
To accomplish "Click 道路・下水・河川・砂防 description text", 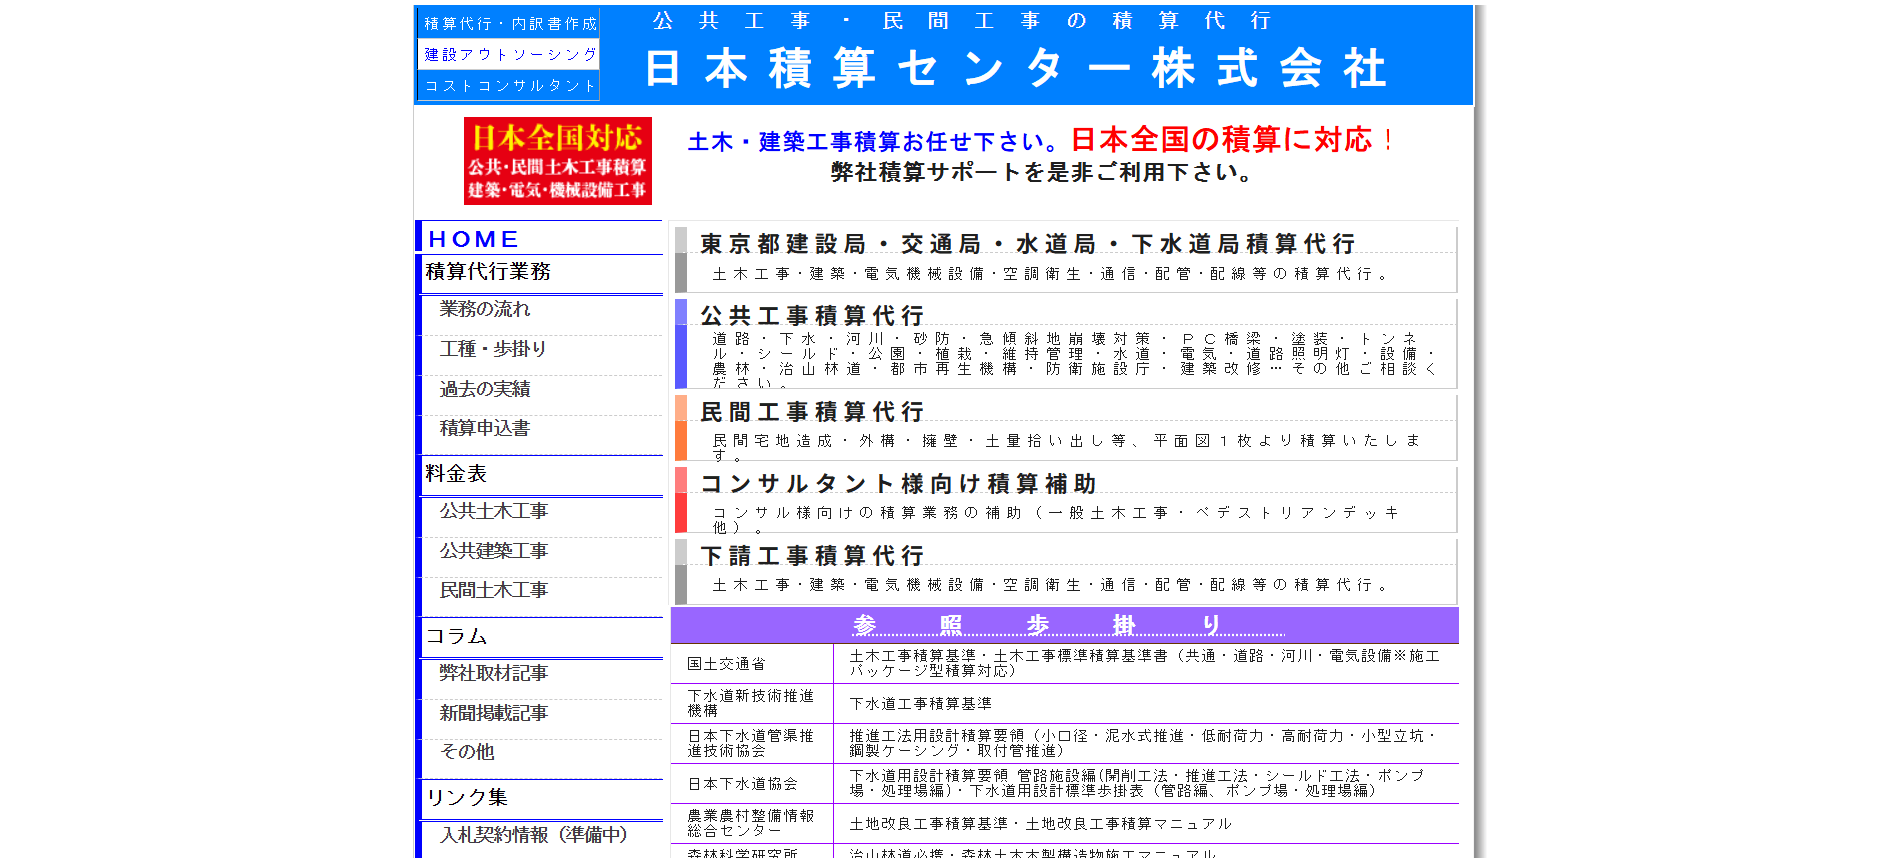I will tap(1075, 360).
